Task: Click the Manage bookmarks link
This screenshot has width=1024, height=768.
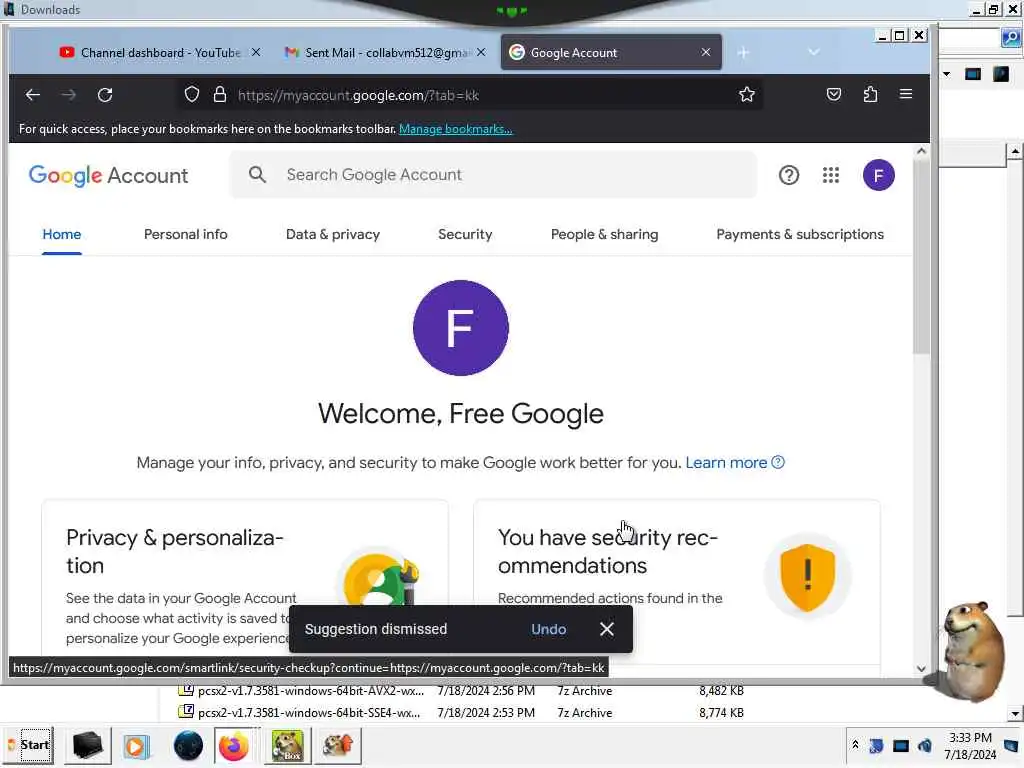Action: 455,129
